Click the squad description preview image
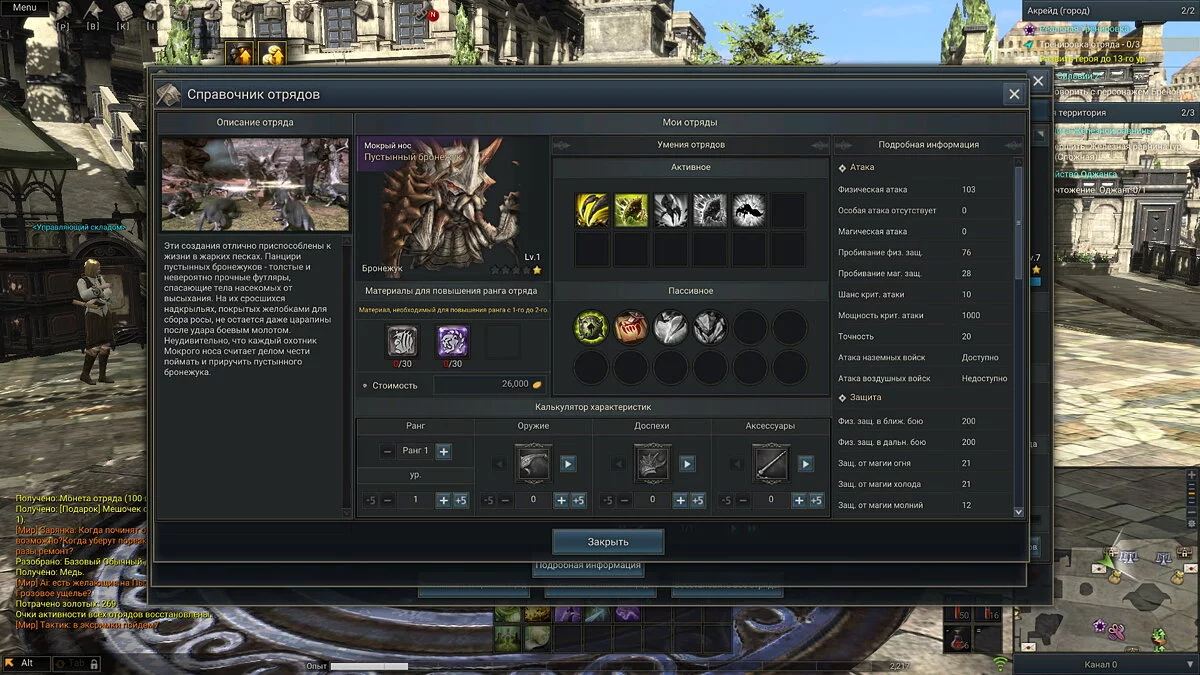 [x=256, y=185]
